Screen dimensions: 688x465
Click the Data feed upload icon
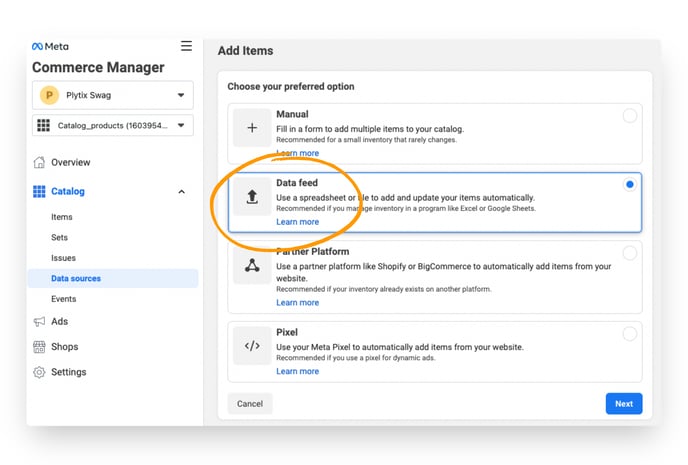coord(252,197)
